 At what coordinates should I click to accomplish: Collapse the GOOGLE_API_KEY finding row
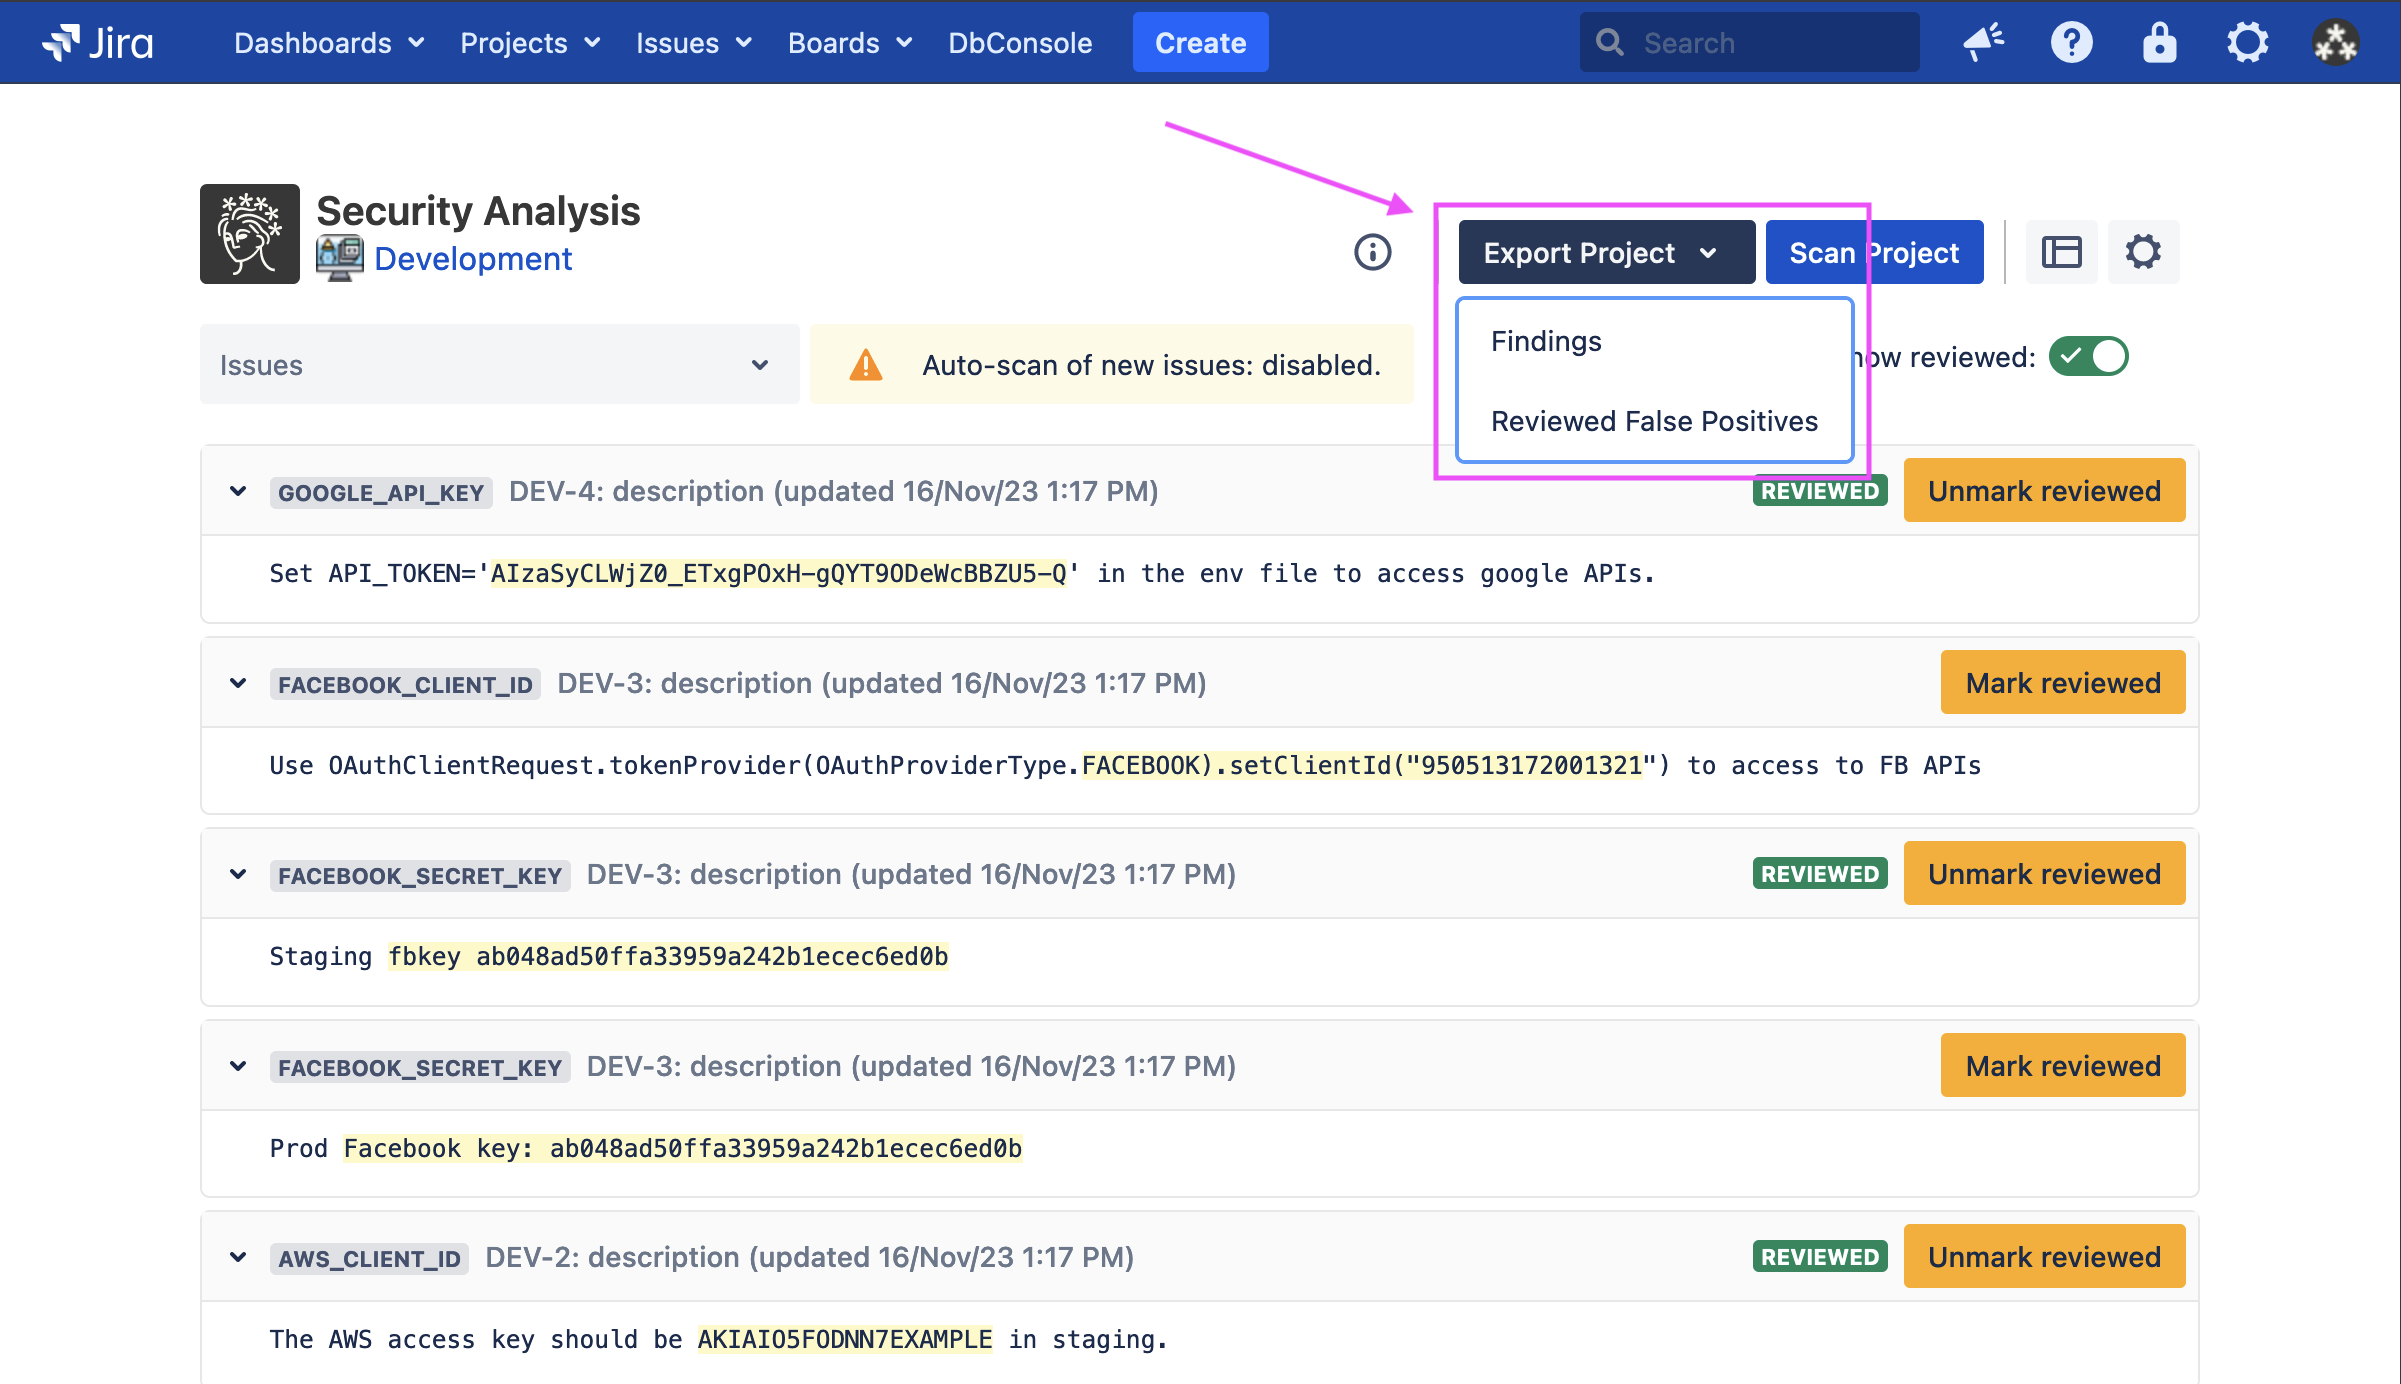click(x=238, y=491)
